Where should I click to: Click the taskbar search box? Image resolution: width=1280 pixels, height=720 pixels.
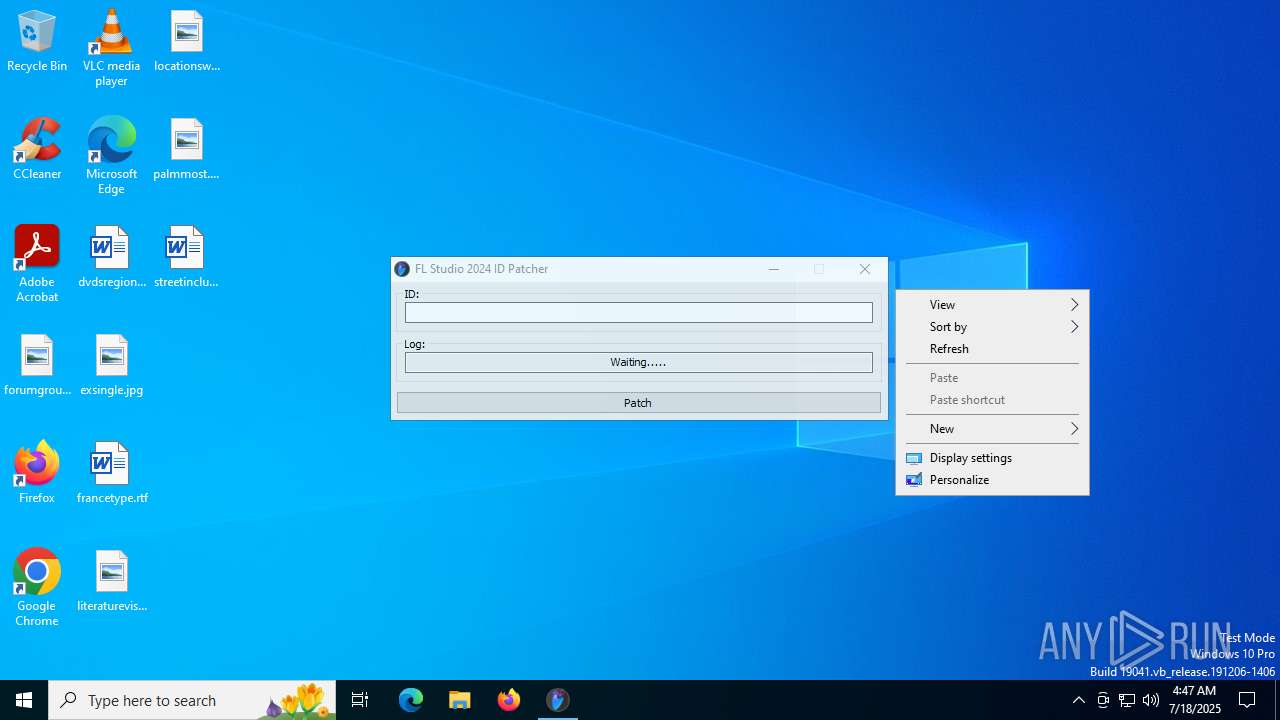coord(192,700)
